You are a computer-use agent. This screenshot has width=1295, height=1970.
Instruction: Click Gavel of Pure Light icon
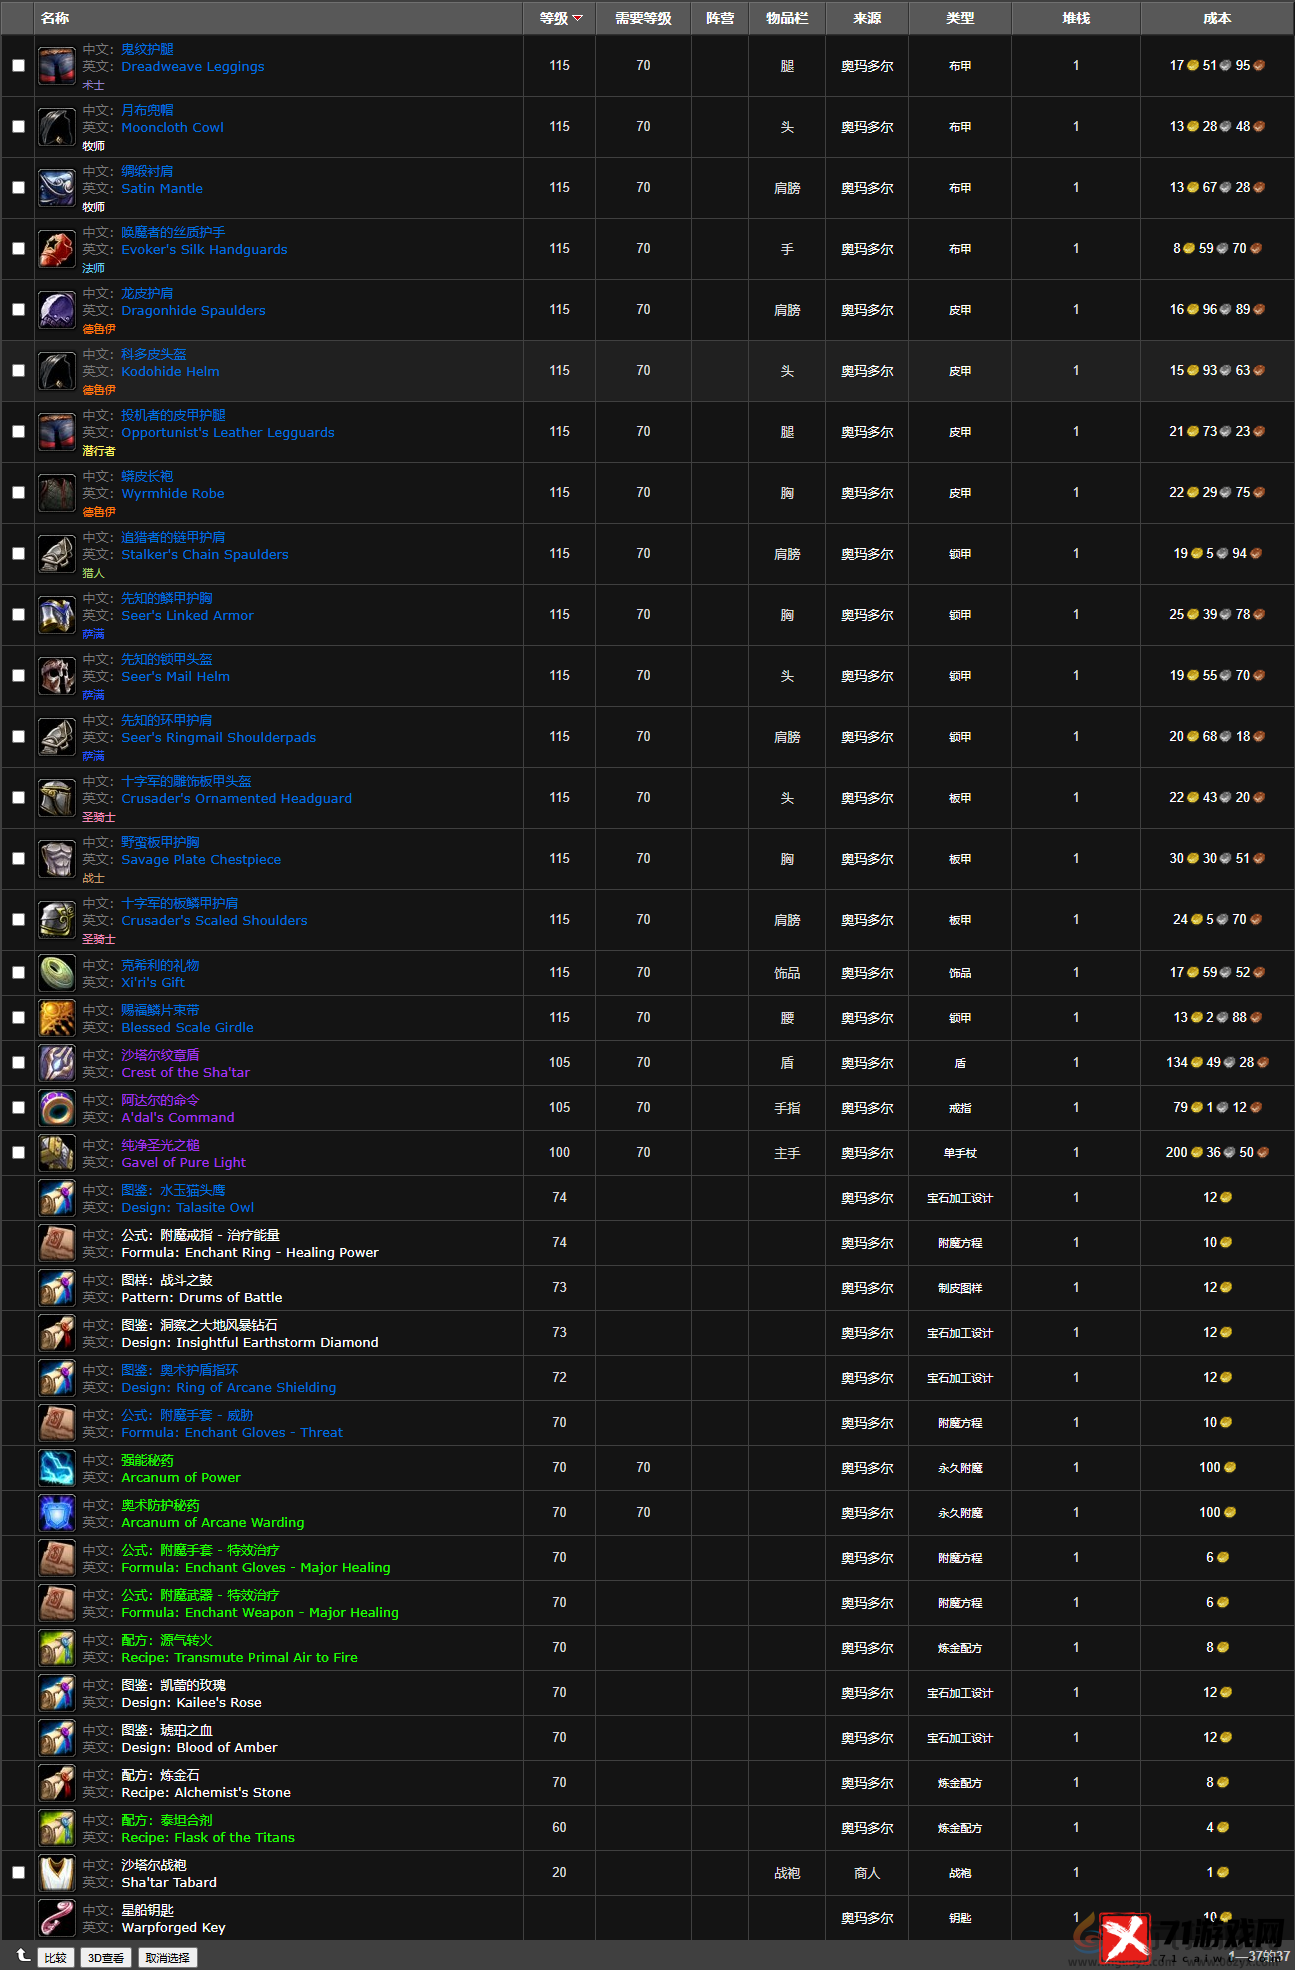coord(57,1153)
